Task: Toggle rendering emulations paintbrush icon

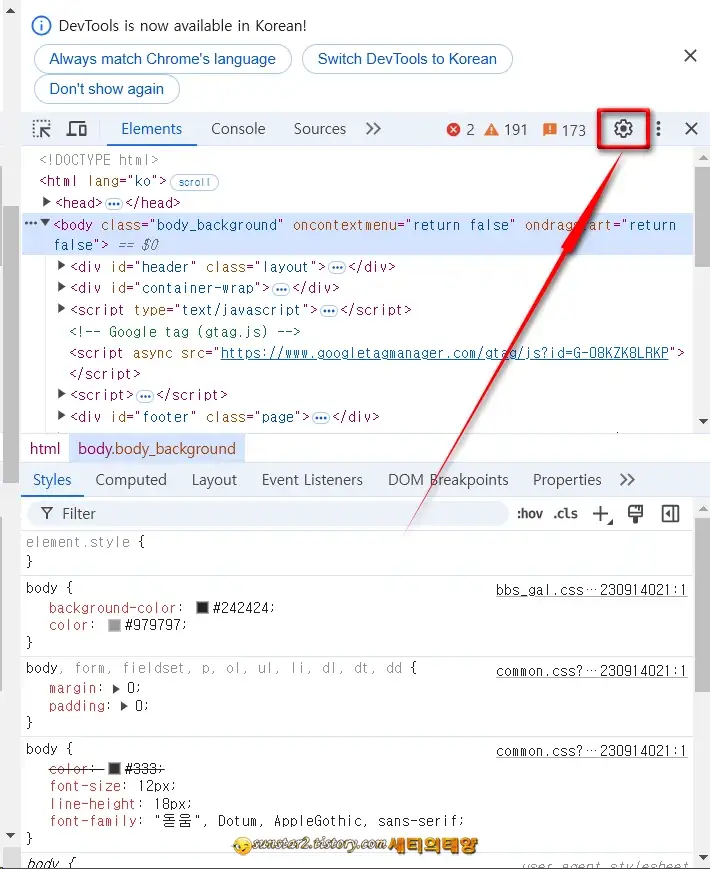Action: [636, 514]
